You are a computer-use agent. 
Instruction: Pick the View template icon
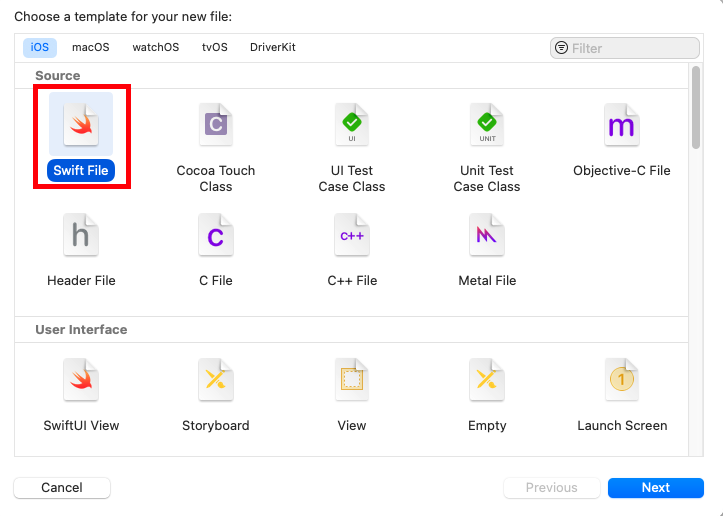point(352,380)
